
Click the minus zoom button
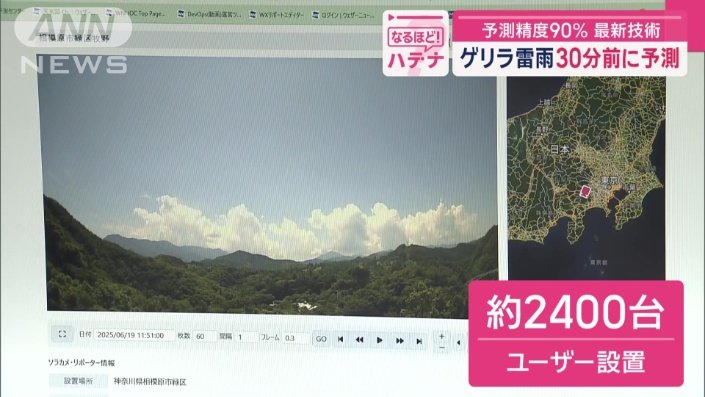click(x=442, y=348)
